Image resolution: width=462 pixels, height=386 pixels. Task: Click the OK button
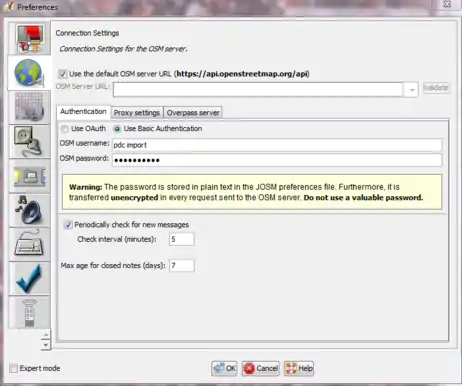[x=224, y=368]
